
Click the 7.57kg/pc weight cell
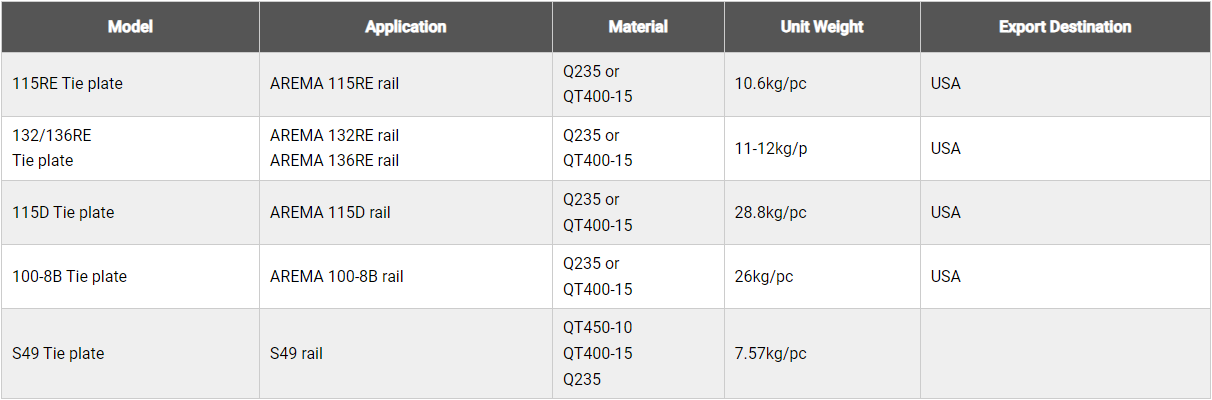tap(822, 353)
